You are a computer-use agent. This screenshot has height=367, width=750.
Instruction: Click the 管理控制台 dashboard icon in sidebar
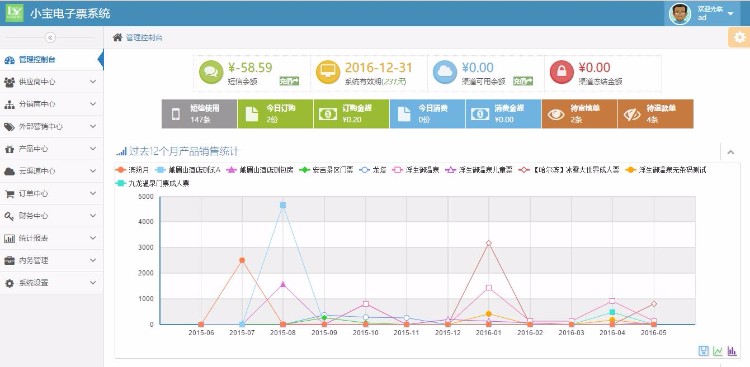[9, 60]
